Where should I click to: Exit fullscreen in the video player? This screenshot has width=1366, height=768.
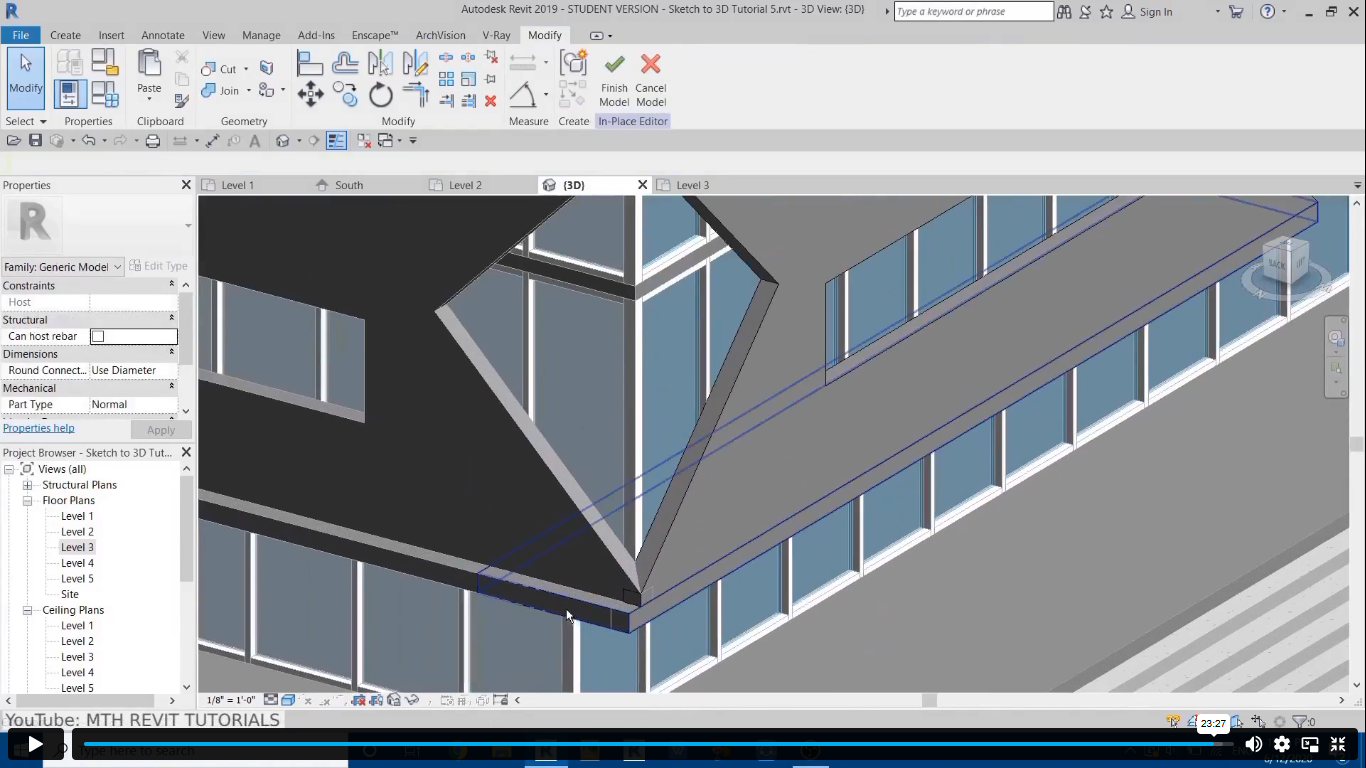[x=1338, y=744]
